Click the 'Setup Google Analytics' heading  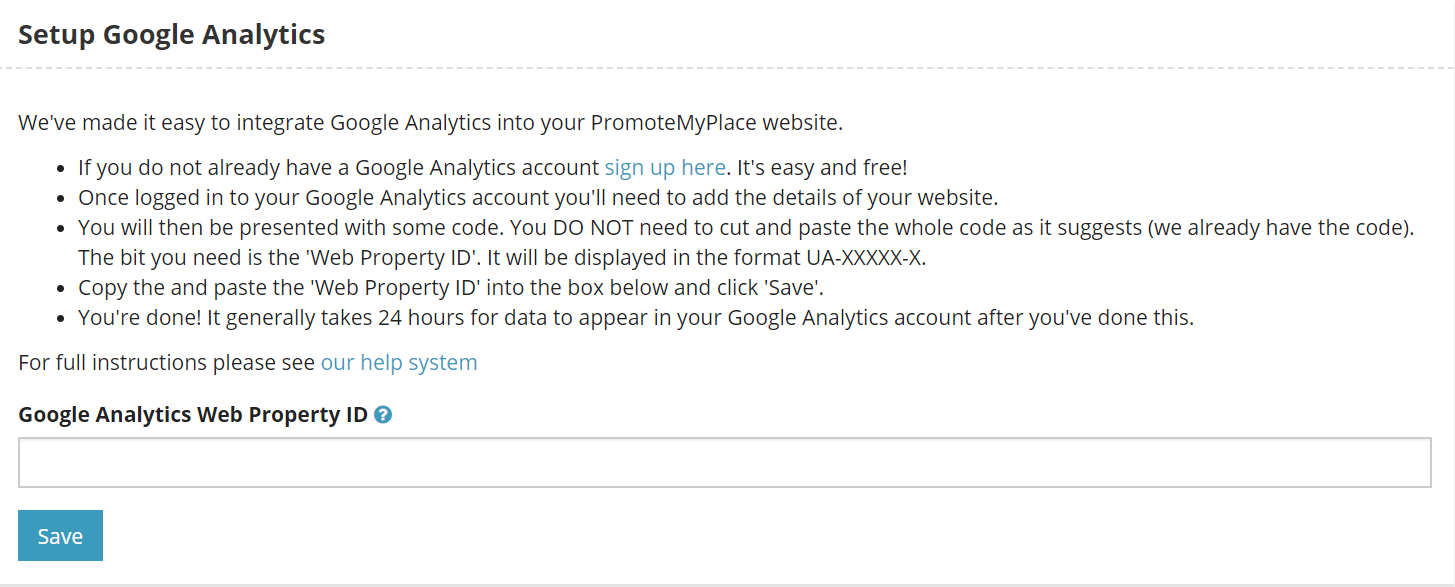(172, 34)
